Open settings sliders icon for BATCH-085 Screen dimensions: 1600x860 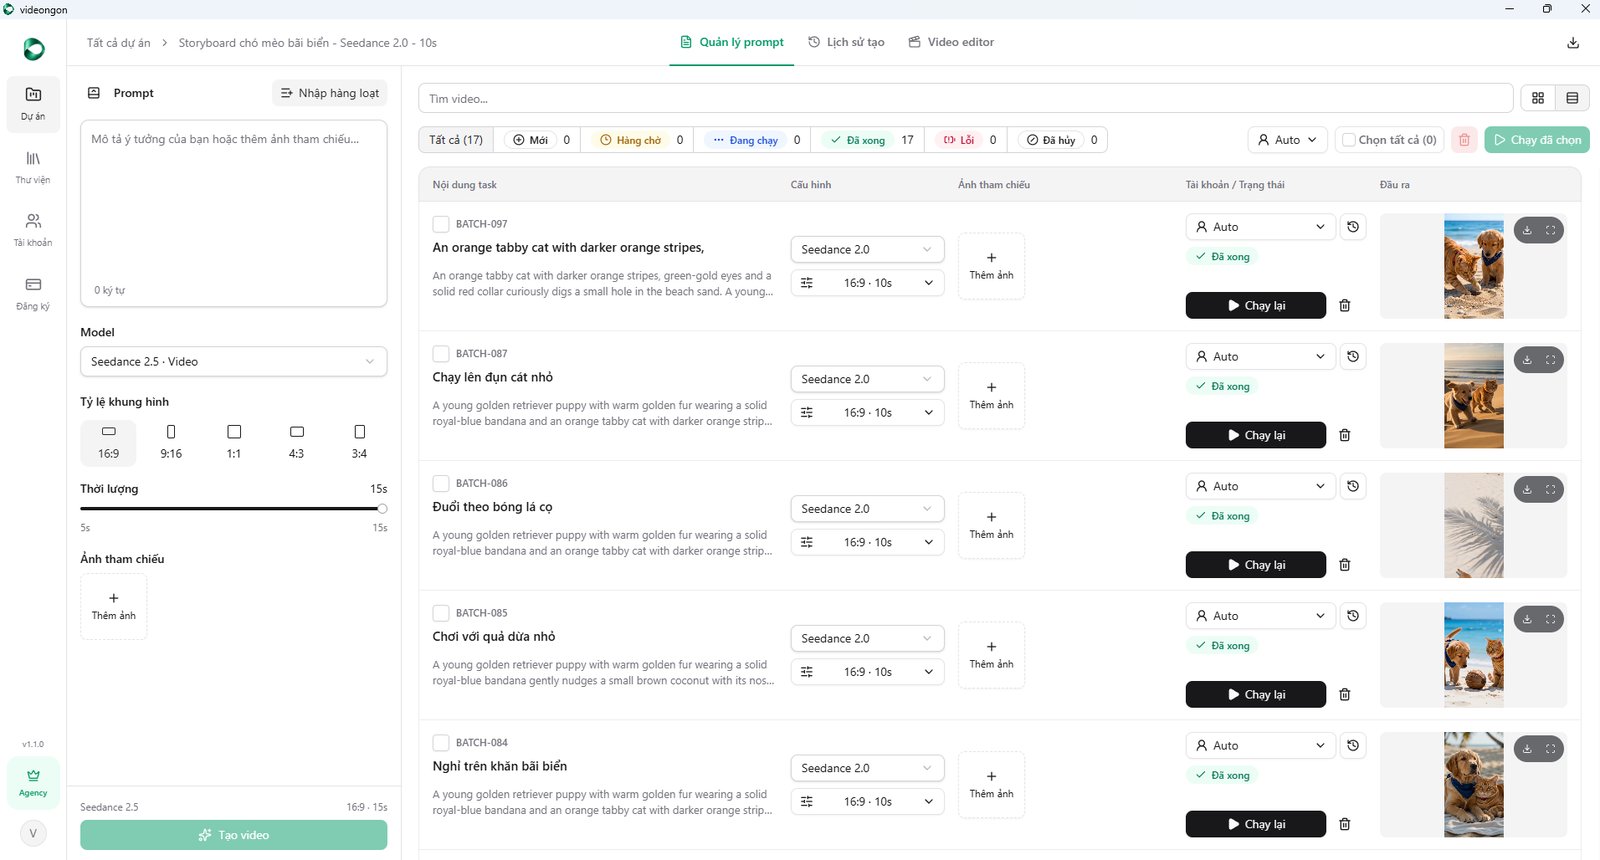coord(807,672)
